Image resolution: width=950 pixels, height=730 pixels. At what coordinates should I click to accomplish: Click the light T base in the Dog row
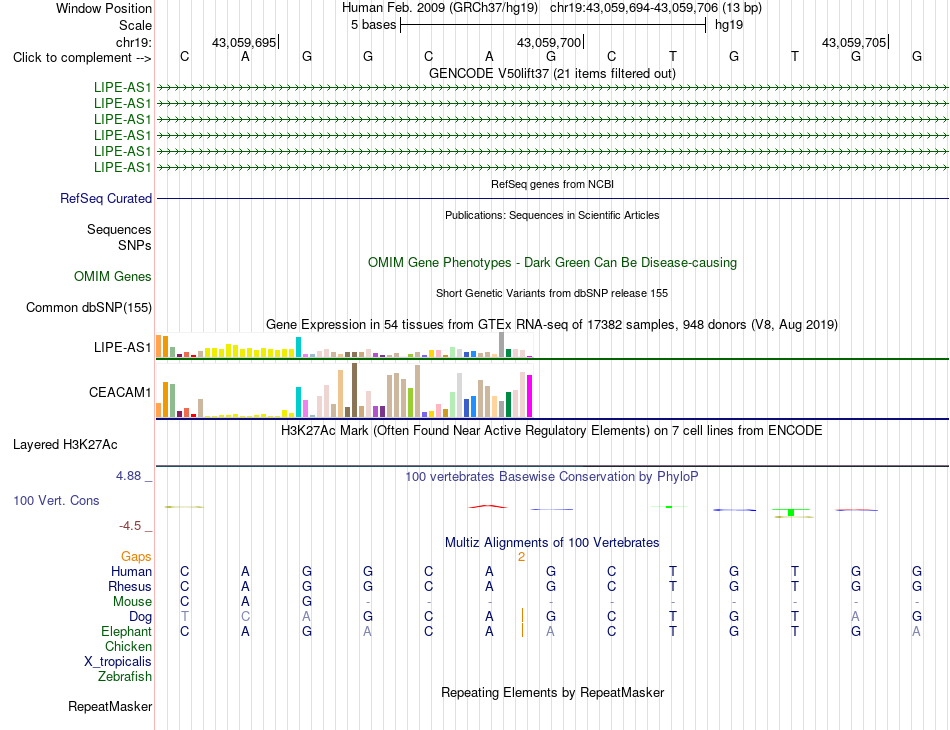tap(185, 617)
